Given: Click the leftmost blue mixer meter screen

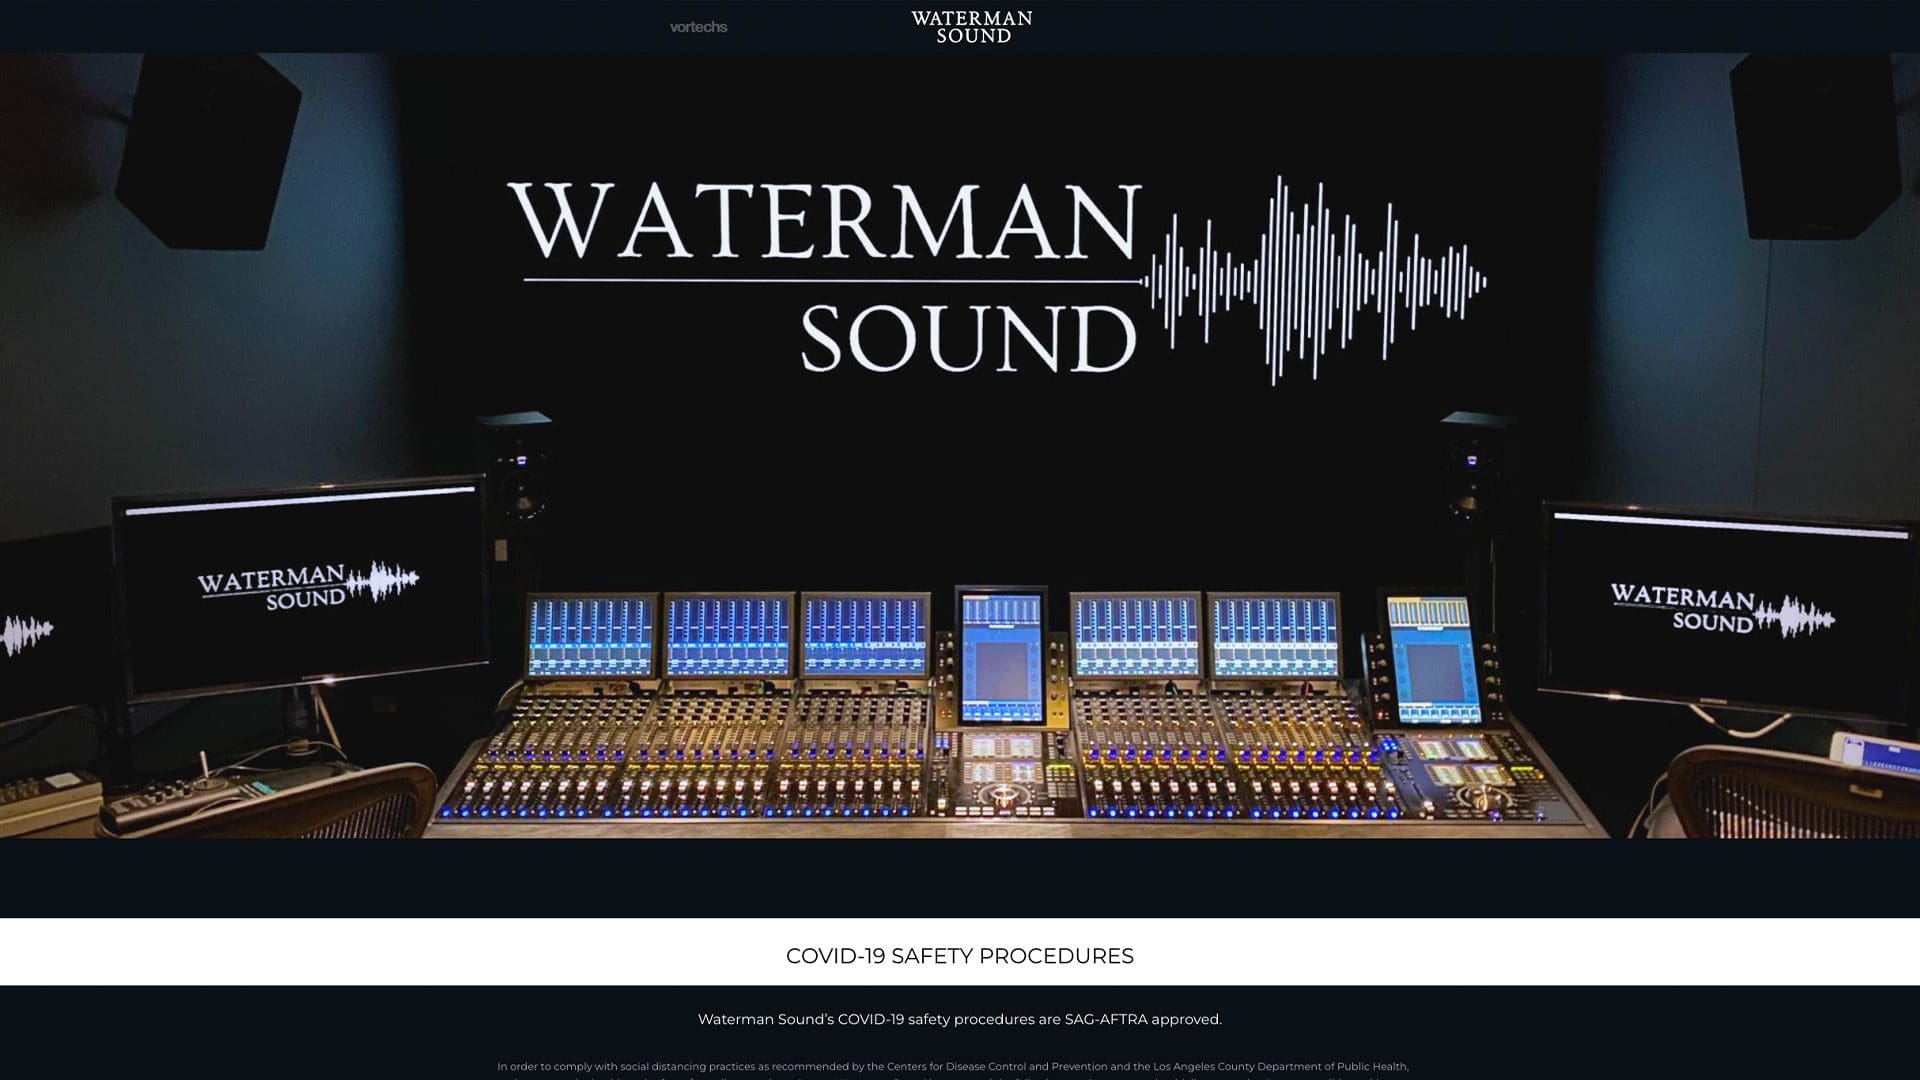Looking at the screenshot, I should pyautogui.click(x=591, y=637).
